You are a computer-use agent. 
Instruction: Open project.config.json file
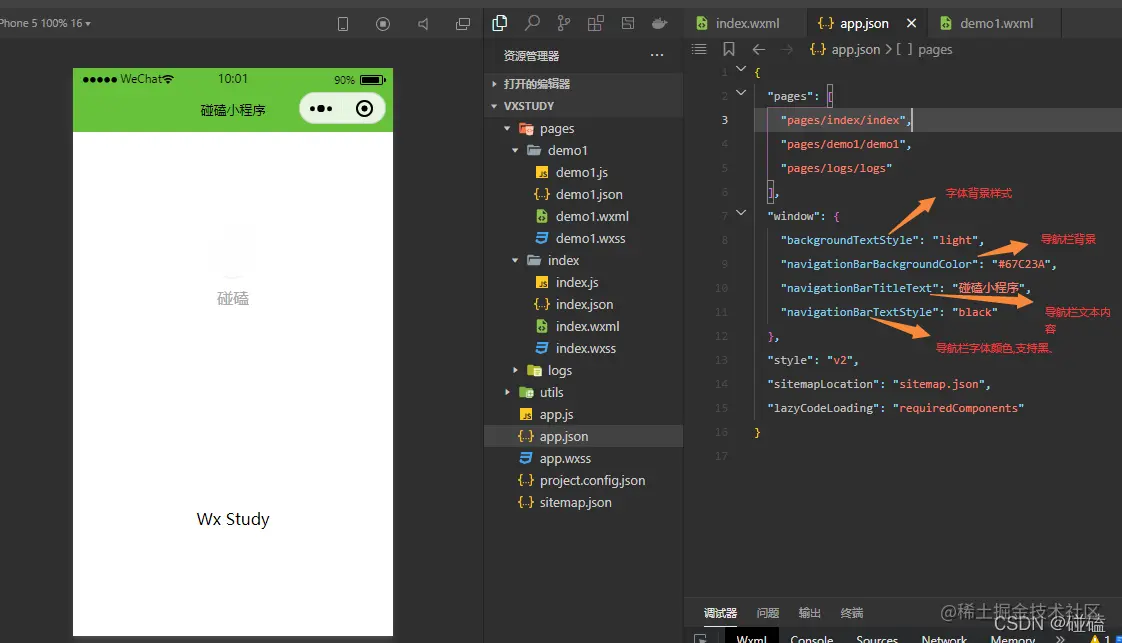584,481
